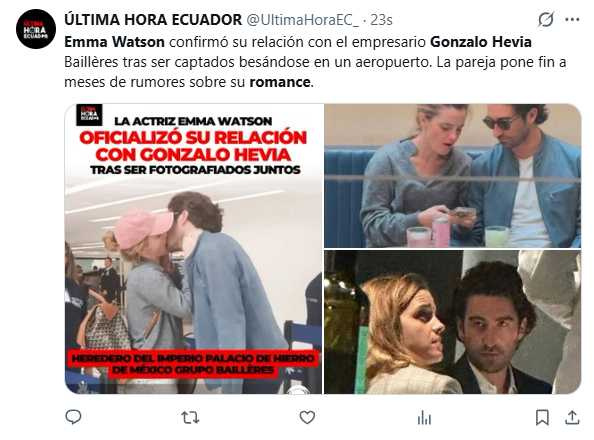Like the tweet with heart icon
Screen dimensions: 594x440
tap(307, 417)
